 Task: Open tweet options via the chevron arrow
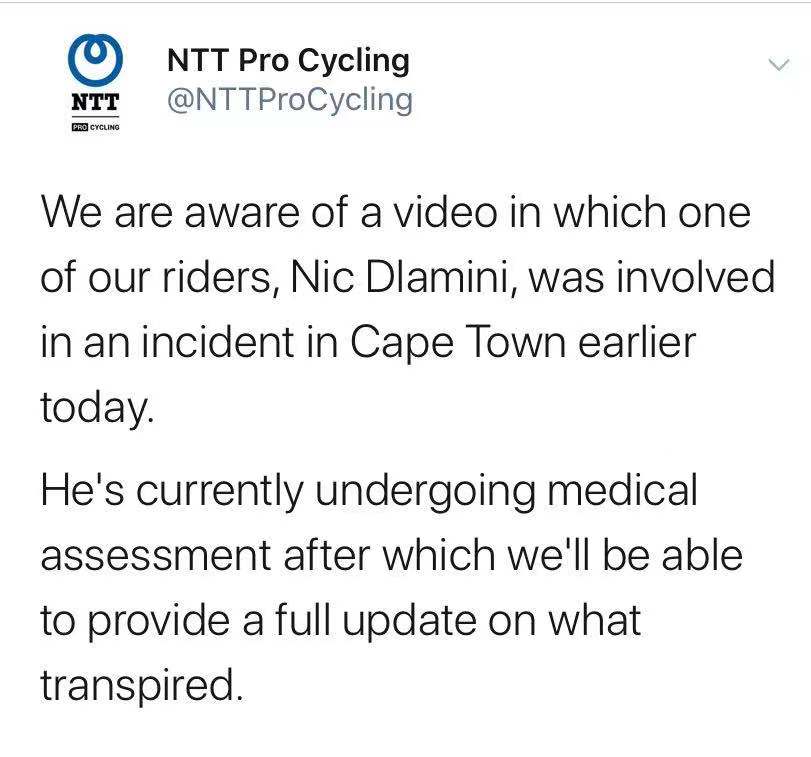point(779,65)
